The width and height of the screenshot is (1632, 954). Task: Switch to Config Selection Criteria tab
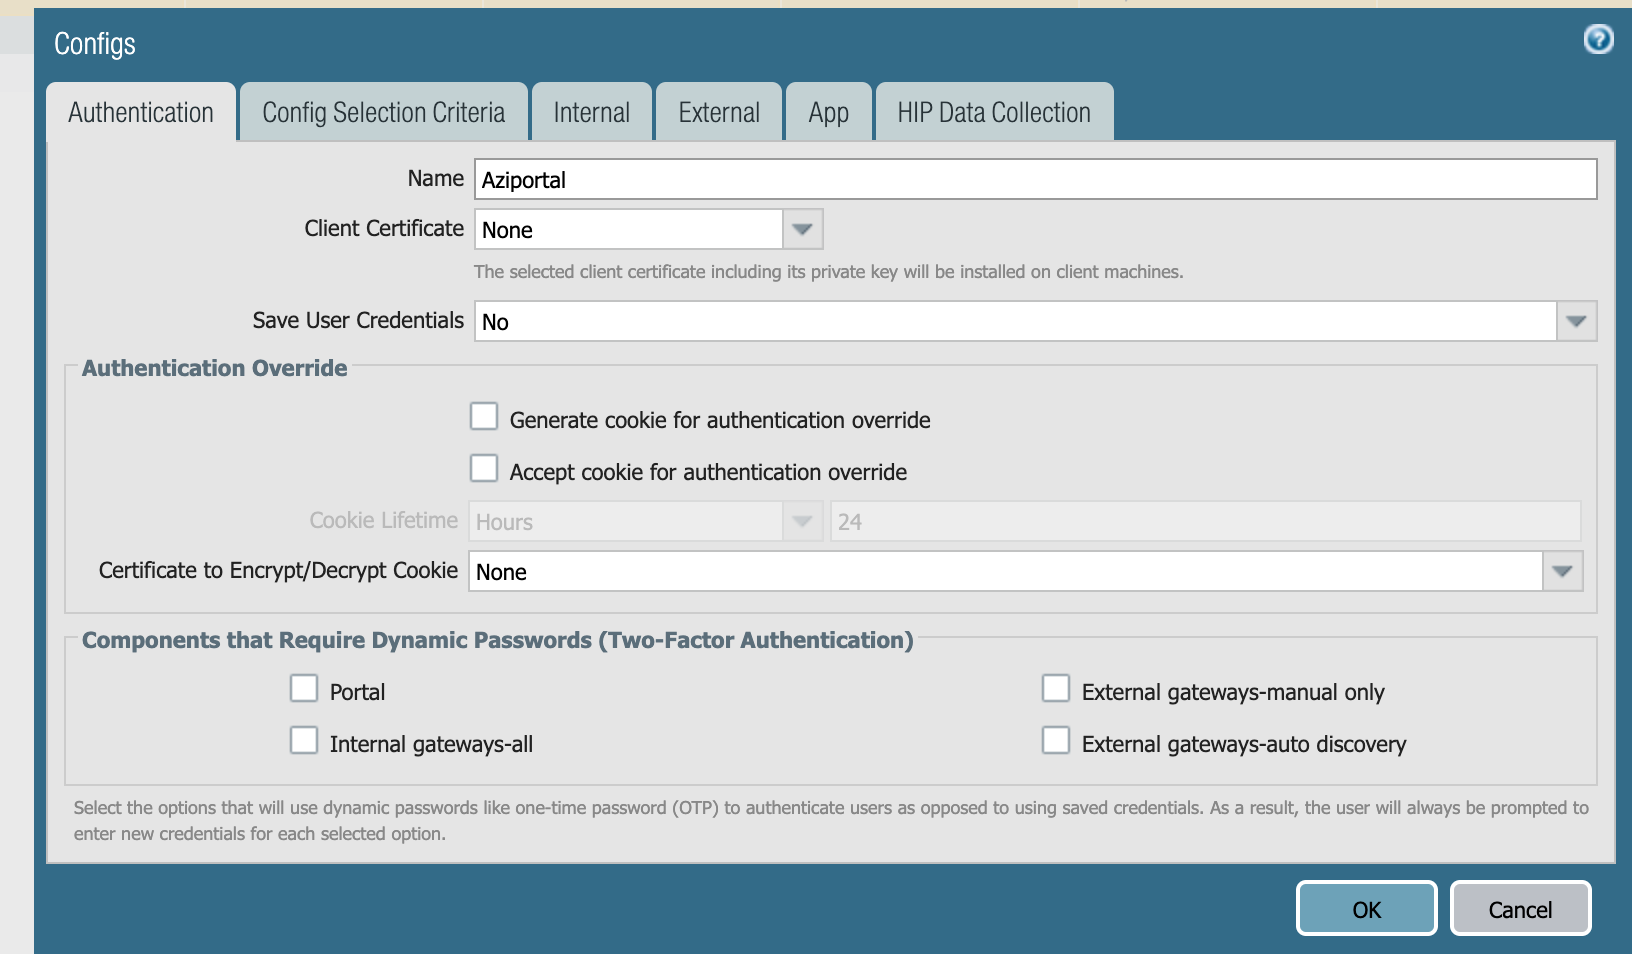(x=383, y=112)
